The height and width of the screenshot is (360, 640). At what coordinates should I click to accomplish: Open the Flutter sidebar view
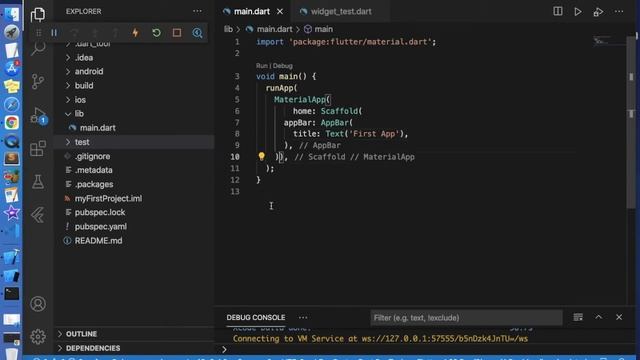tap(38, 215)
